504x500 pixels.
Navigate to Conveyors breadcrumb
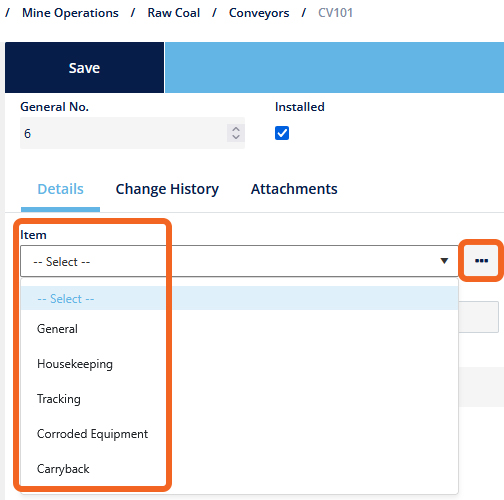[259, 13]
